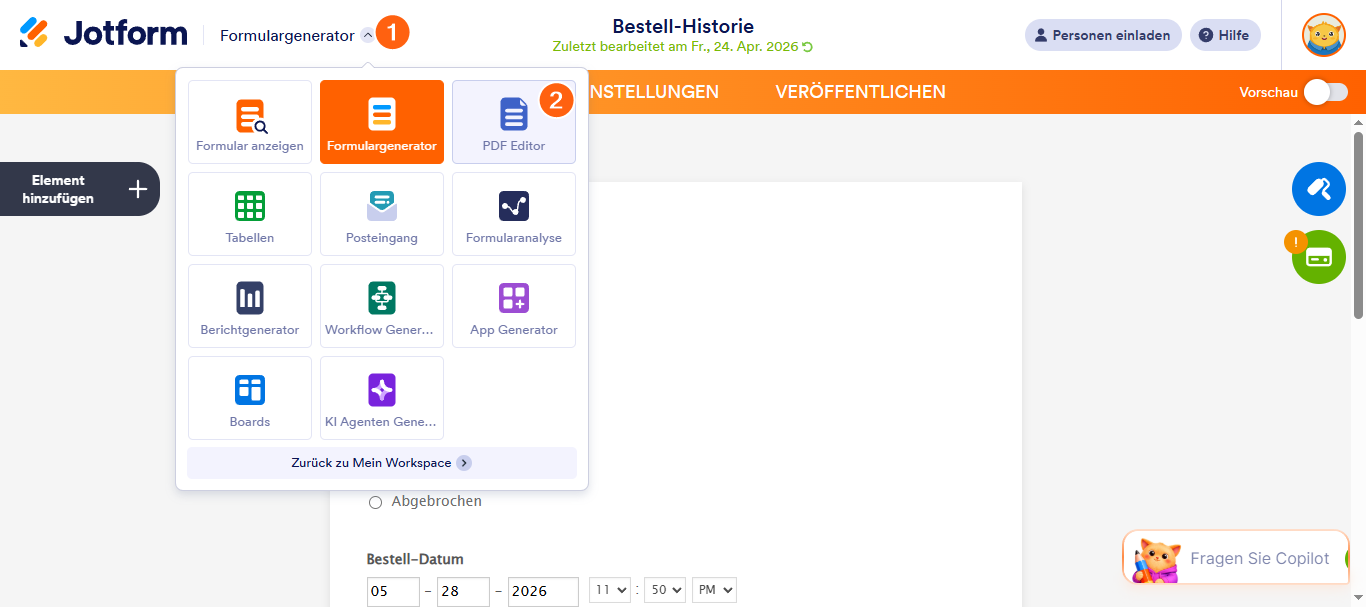Click the revision history icon beside the last edited date
Screen dimensions: 1366x607
coord(808,47)
